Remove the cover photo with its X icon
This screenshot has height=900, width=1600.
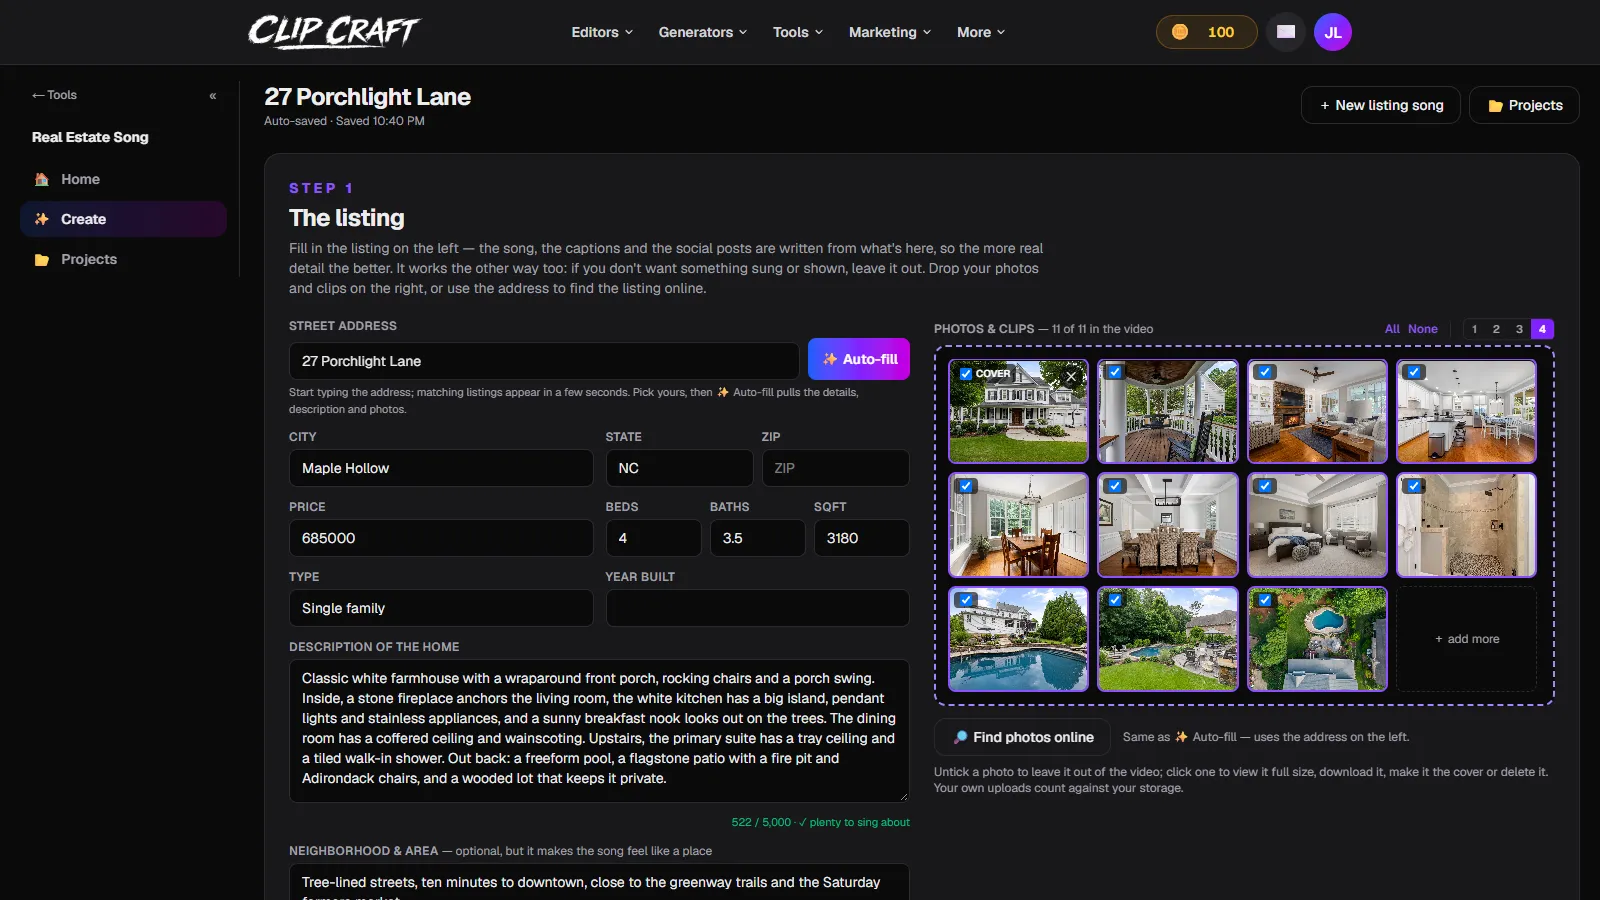1071,377
